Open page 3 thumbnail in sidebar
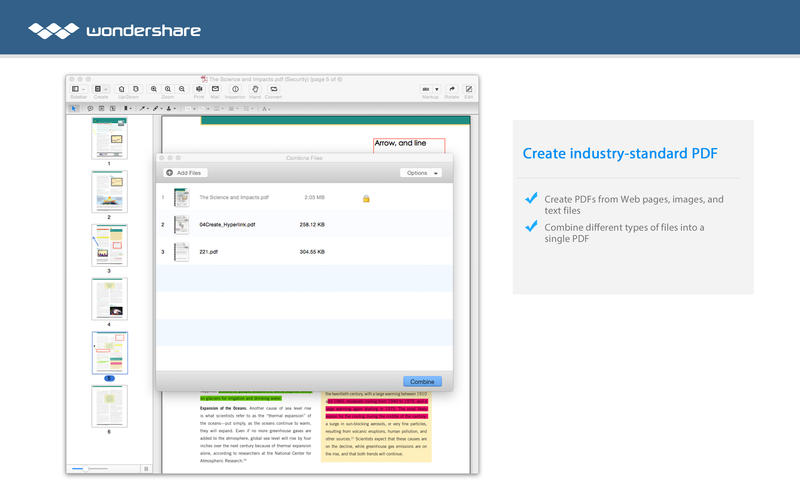Viewport: 800px width, 500px height. 109,244
